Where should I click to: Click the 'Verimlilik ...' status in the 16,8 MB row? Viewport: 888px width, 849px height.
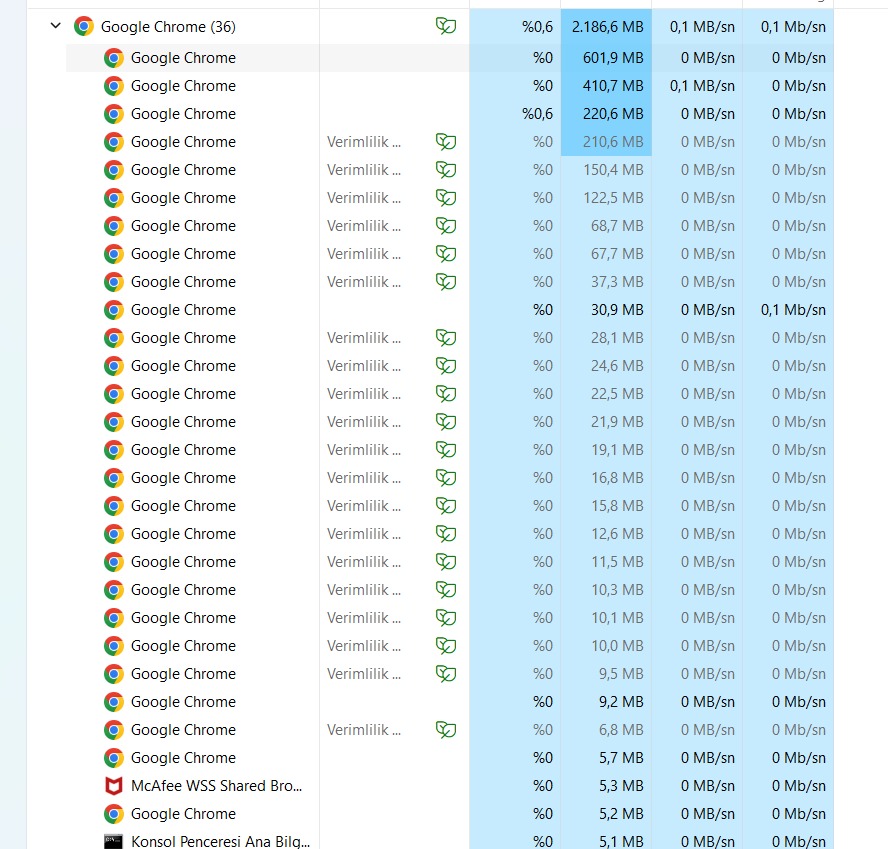364,478
